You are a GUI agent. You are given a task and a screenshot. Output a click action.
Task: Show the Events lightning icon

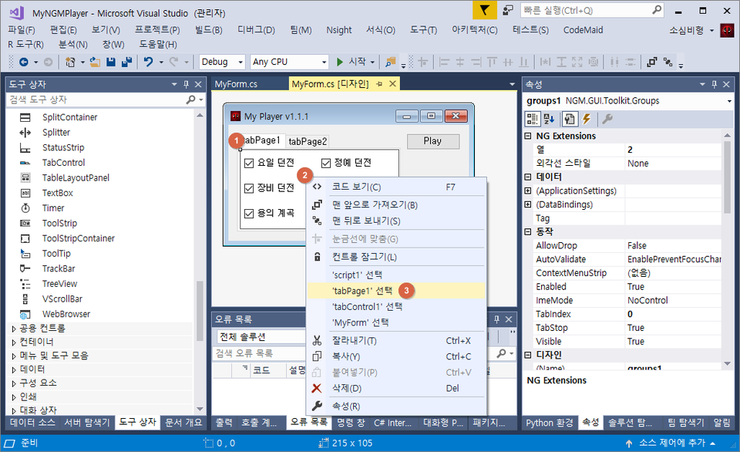click(587, 119)
